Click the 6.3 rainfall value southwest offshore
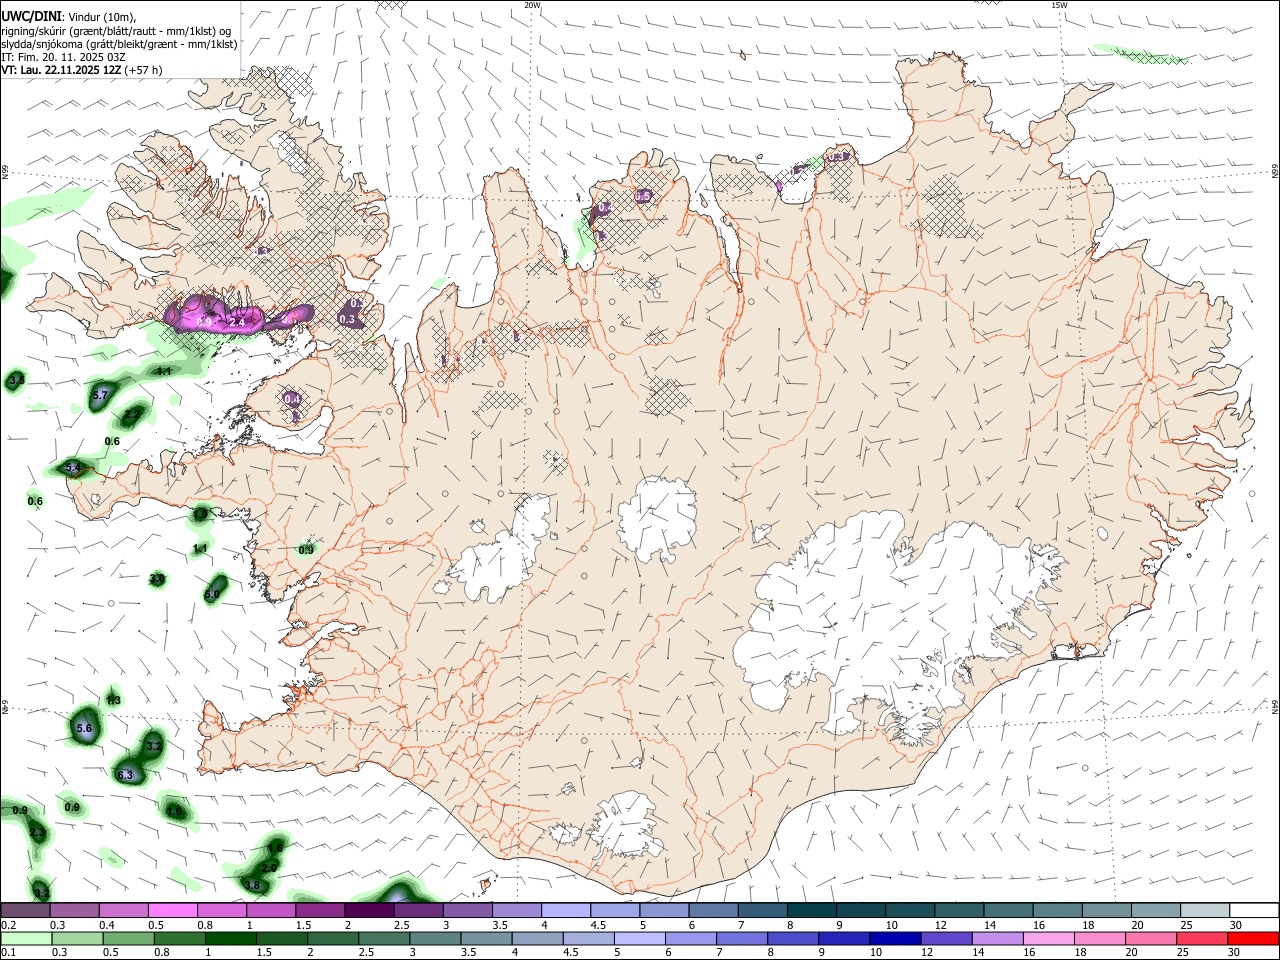The width and height of the screenshot is (1280, 960). pyautogui.click(x=125, y=775)
